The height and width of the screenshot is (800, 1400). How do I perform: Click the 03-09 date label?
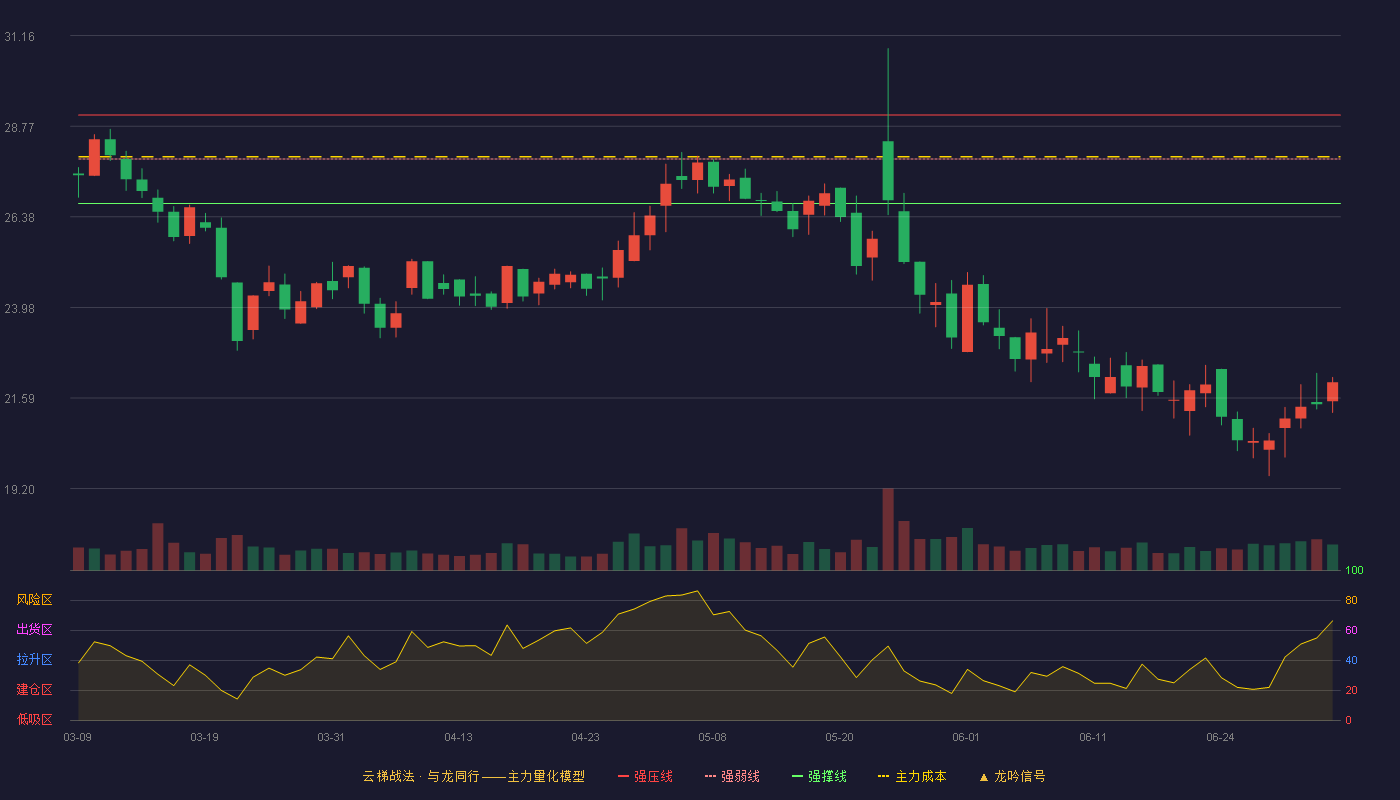(77, 737)
